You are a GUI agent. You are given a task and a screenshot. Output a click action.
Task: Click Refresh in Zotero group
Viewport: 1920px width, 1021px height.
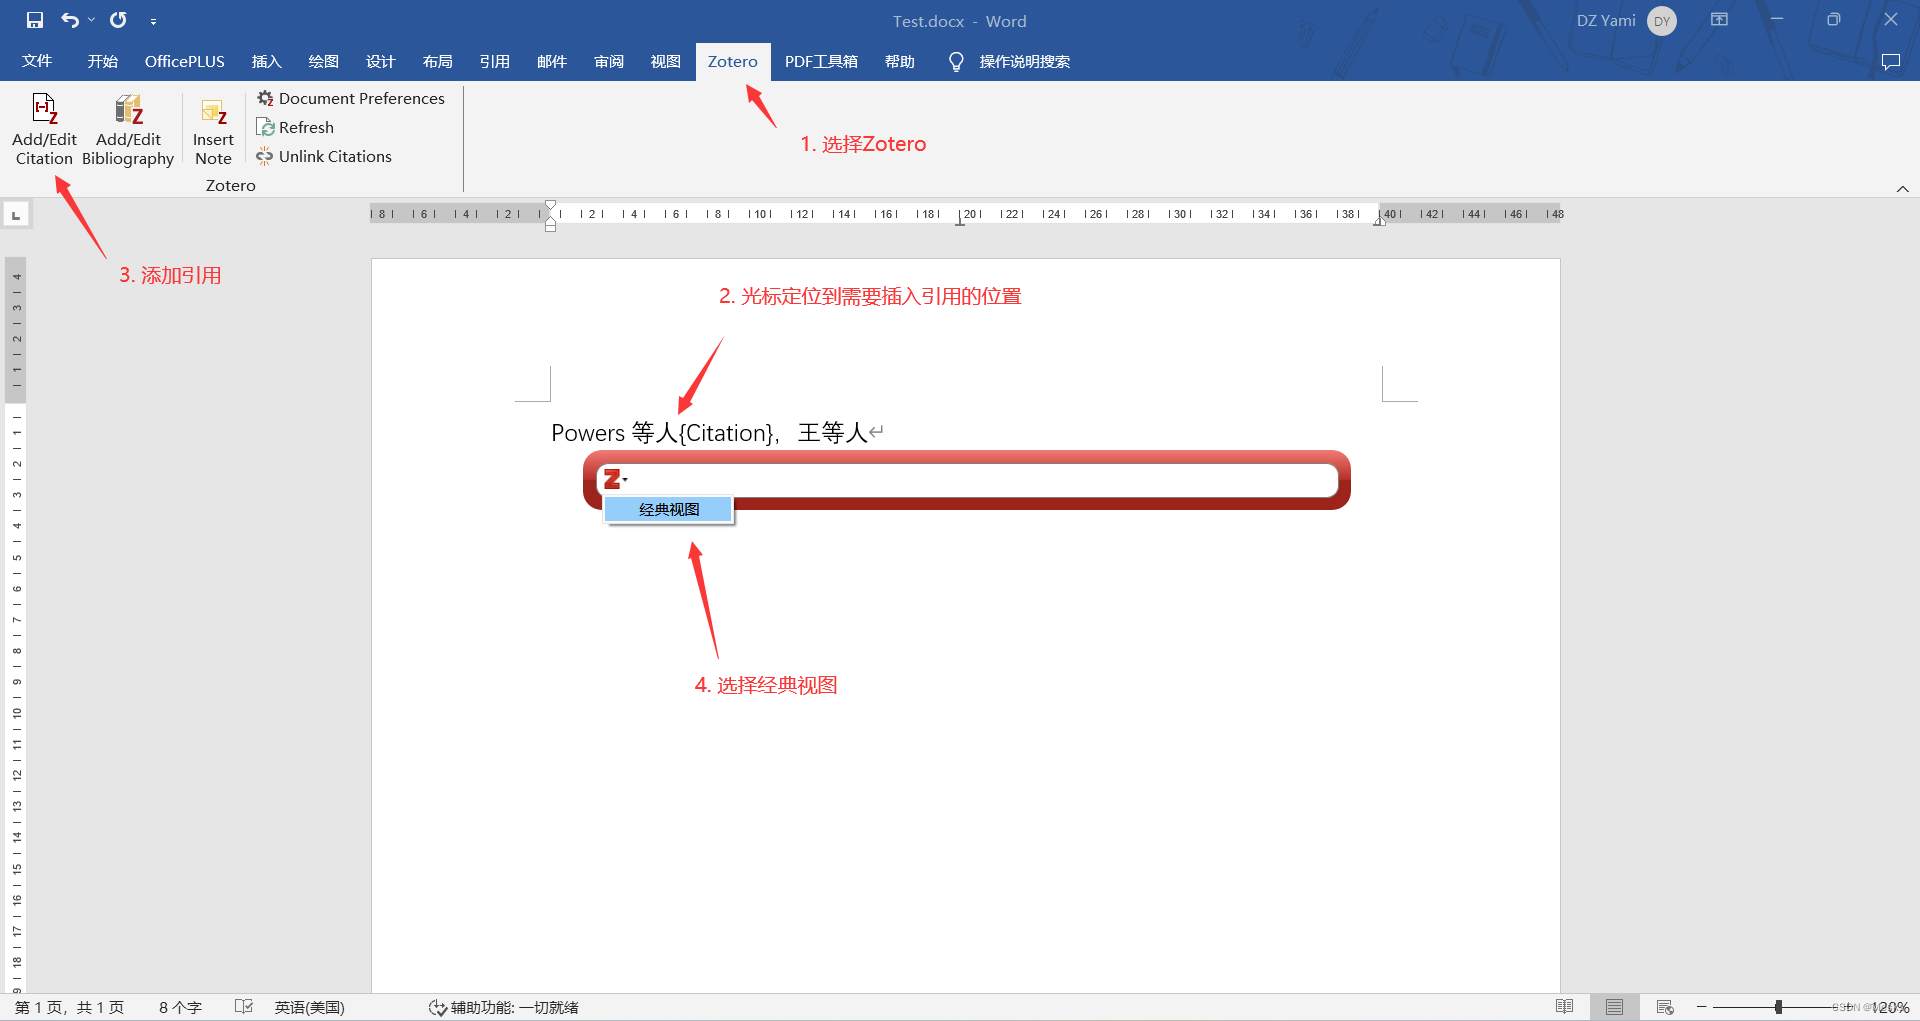295,127
